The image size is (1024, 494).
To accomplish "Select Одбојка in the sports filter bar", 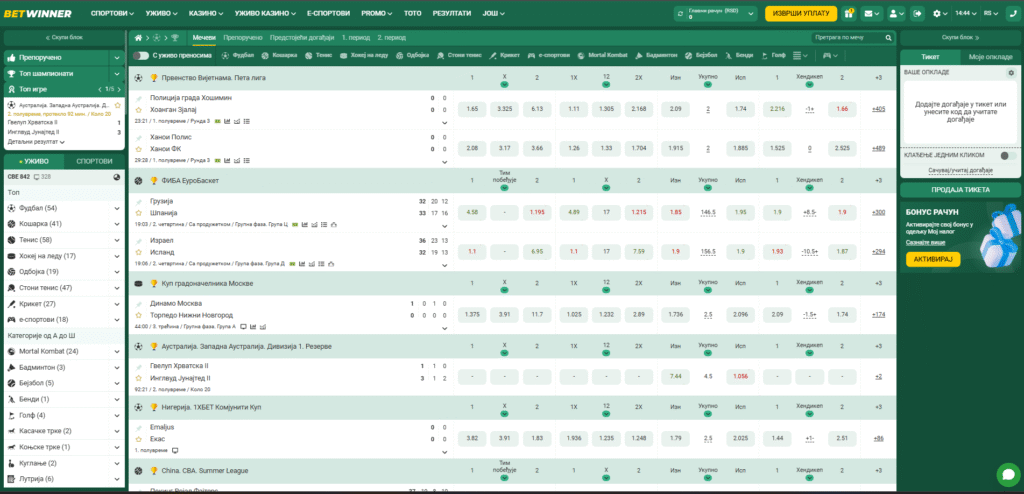I will coord(411,56).
